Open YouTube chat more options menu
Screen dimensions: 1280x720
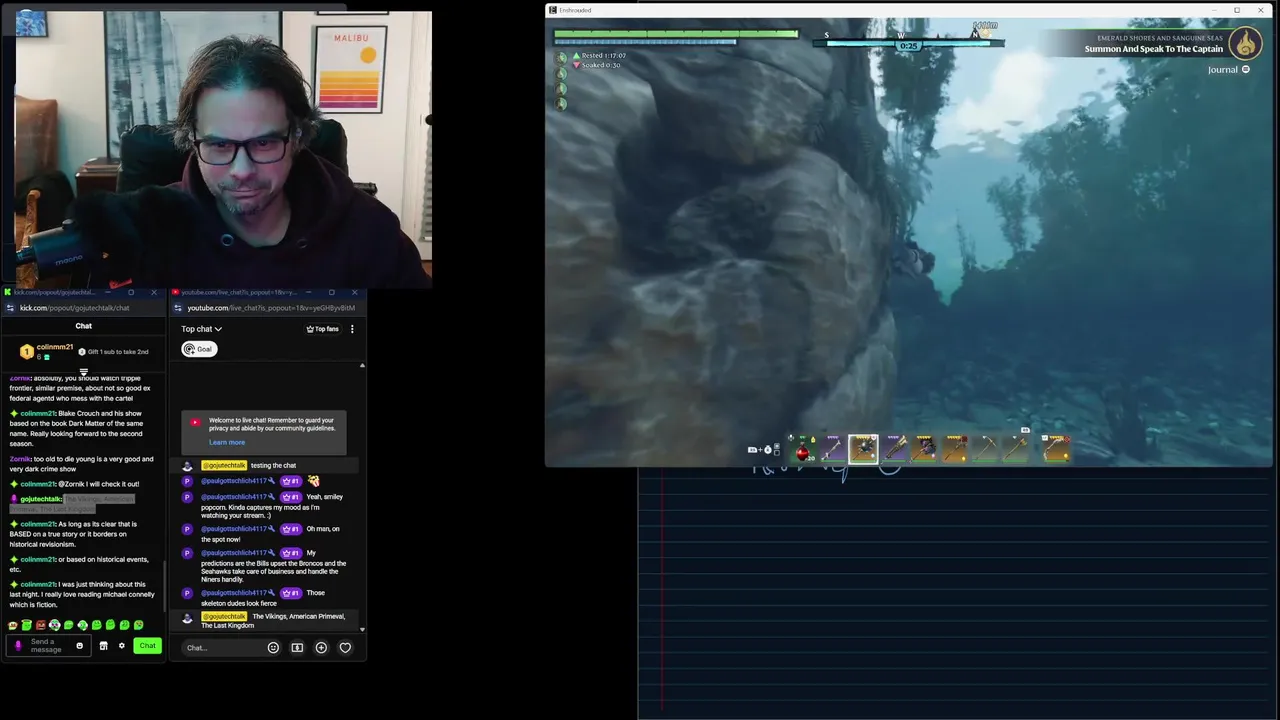click(352, 329)
